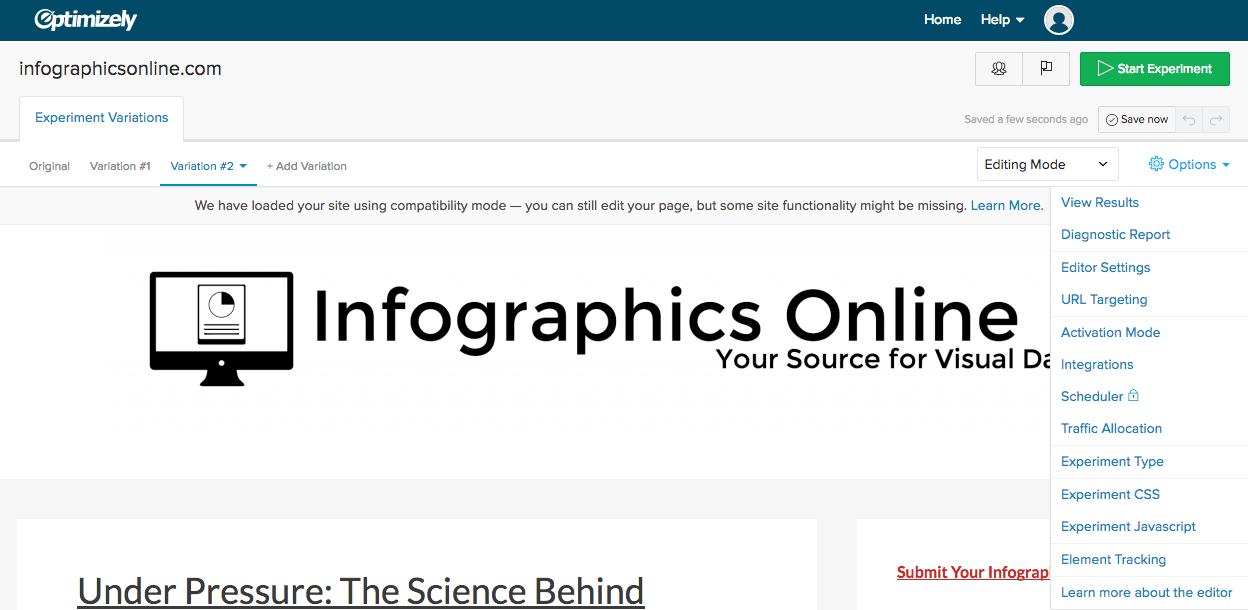Image resolution: width=1248 pixels, height=610 pixels.
Task: Click the Options gear icon
Action: tap(1157, 164)
